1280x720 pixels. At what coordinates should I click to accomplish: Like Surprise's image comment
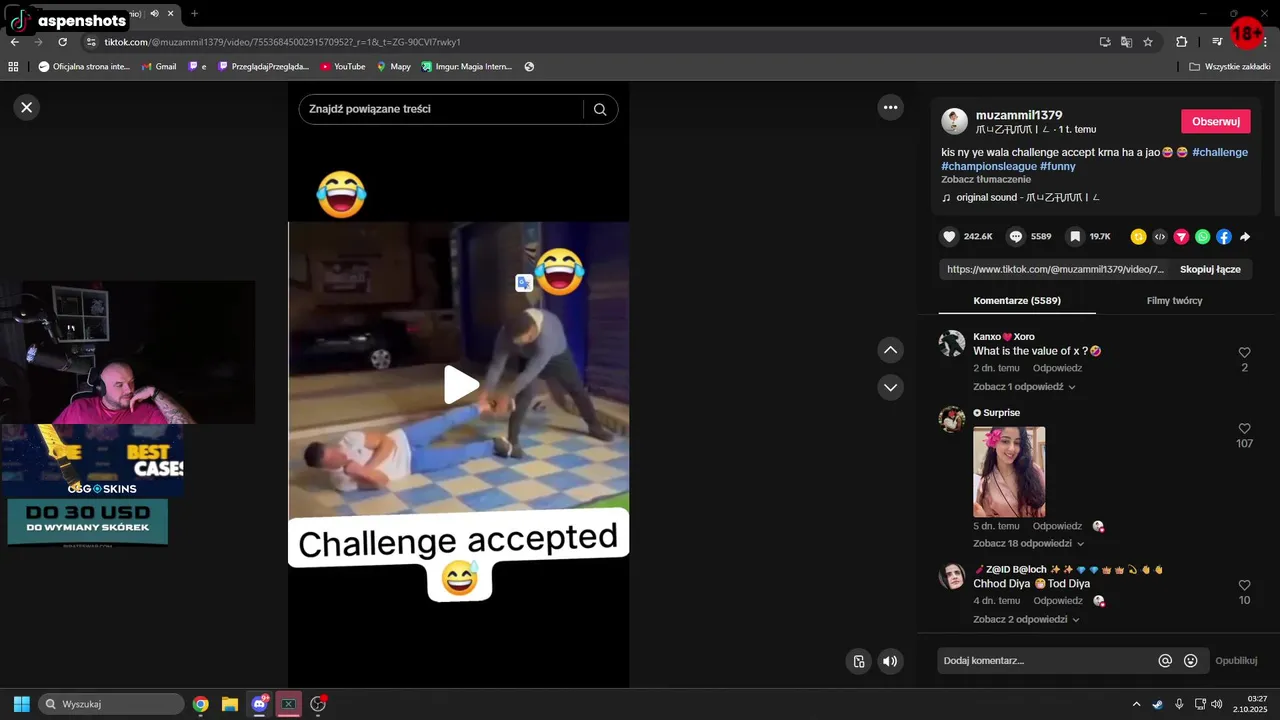[1244, 428]
